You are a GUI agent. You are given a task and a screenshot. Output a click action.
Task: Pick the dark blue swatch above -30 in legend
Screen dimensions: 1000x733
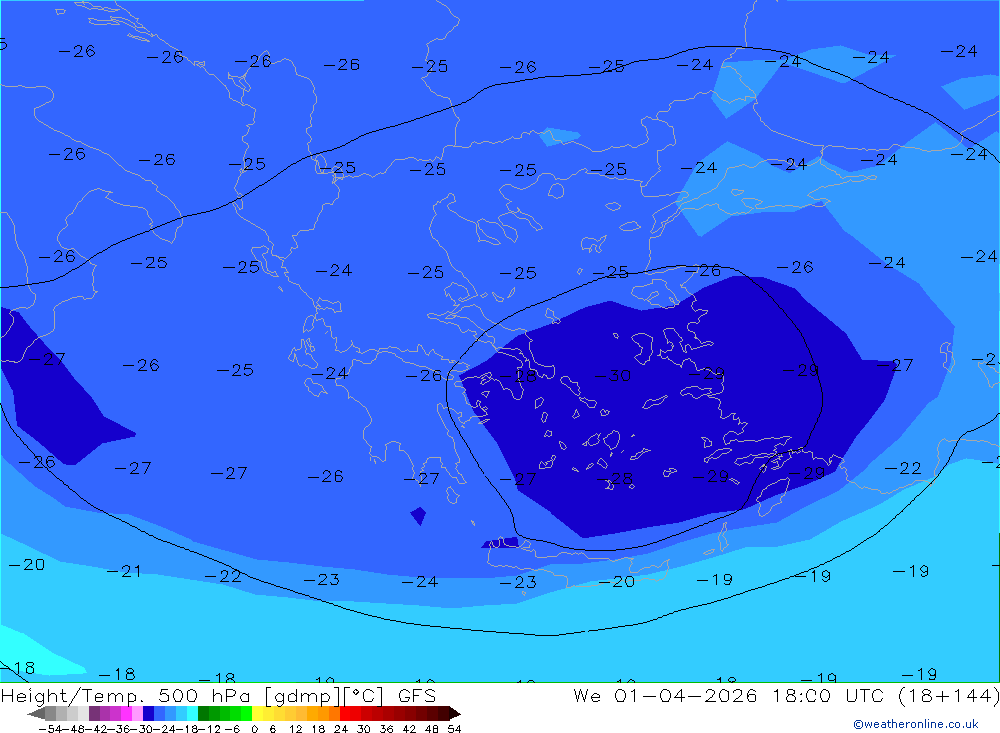[148, 713]
